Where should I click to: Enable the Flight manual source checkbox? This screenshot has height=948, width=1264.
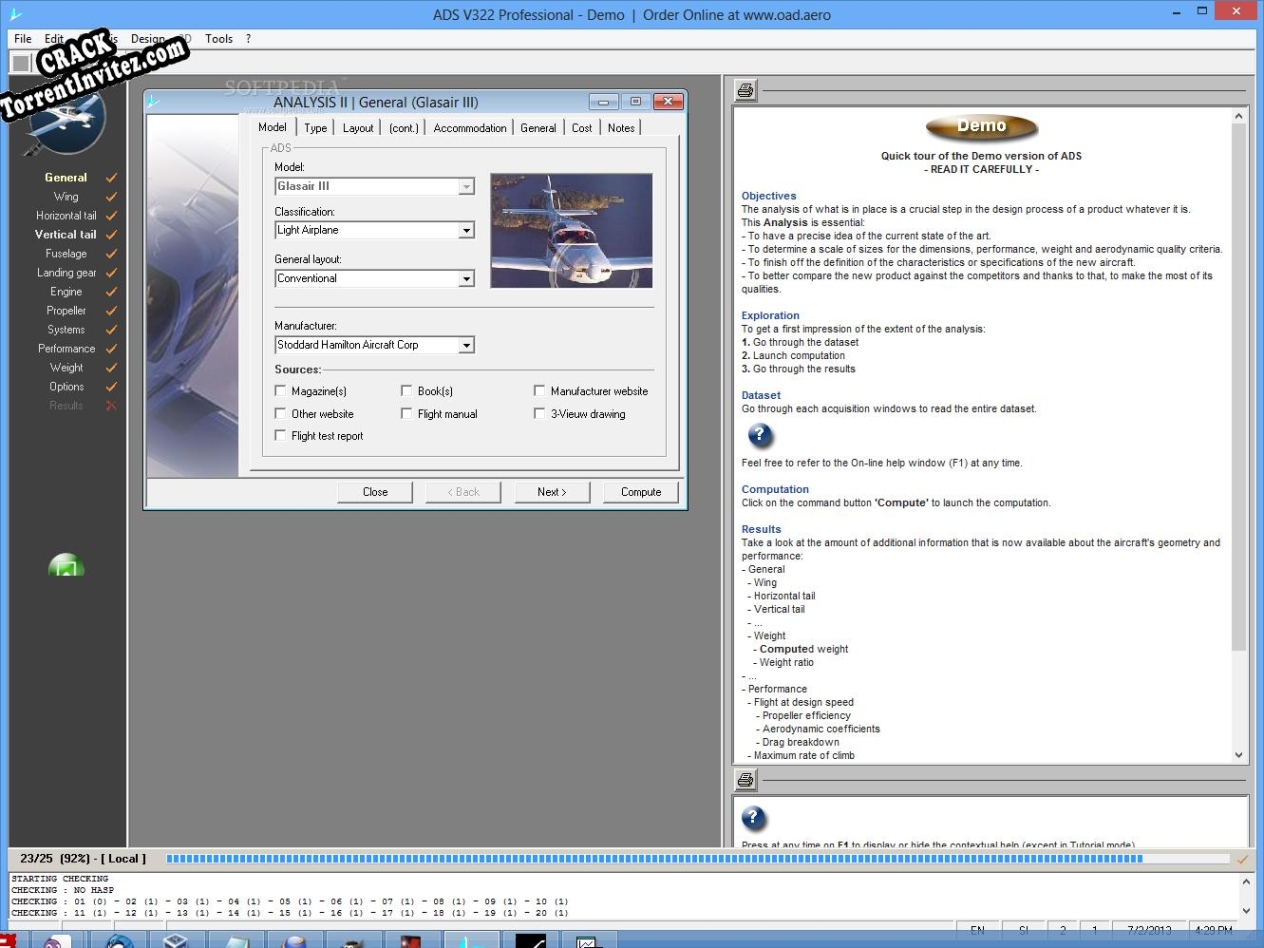click(407, 413)
